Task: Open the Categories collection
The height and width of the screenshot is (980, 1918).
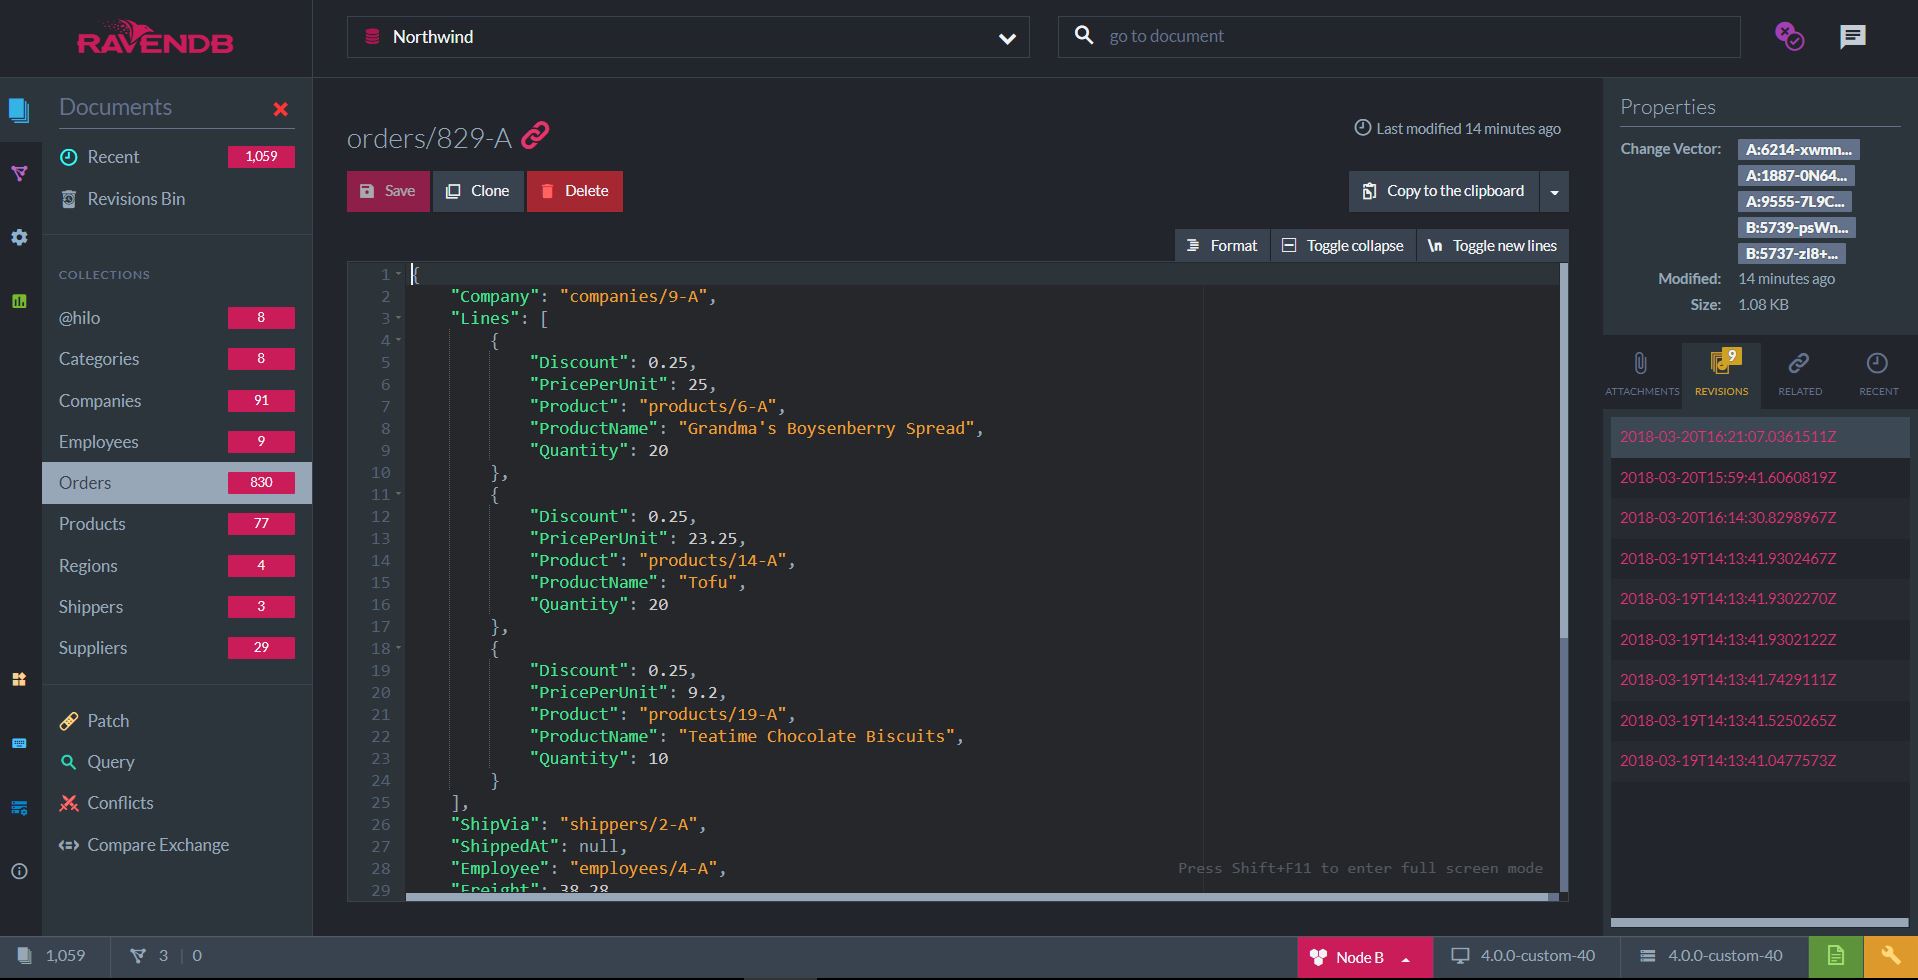Action: point(177,359)
